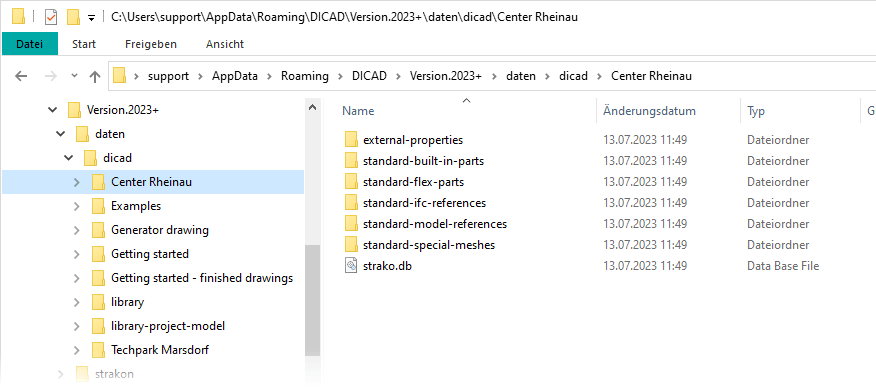
Task: Click the Properties checkmark icon in title bar
Action: [x=51, y=17]
